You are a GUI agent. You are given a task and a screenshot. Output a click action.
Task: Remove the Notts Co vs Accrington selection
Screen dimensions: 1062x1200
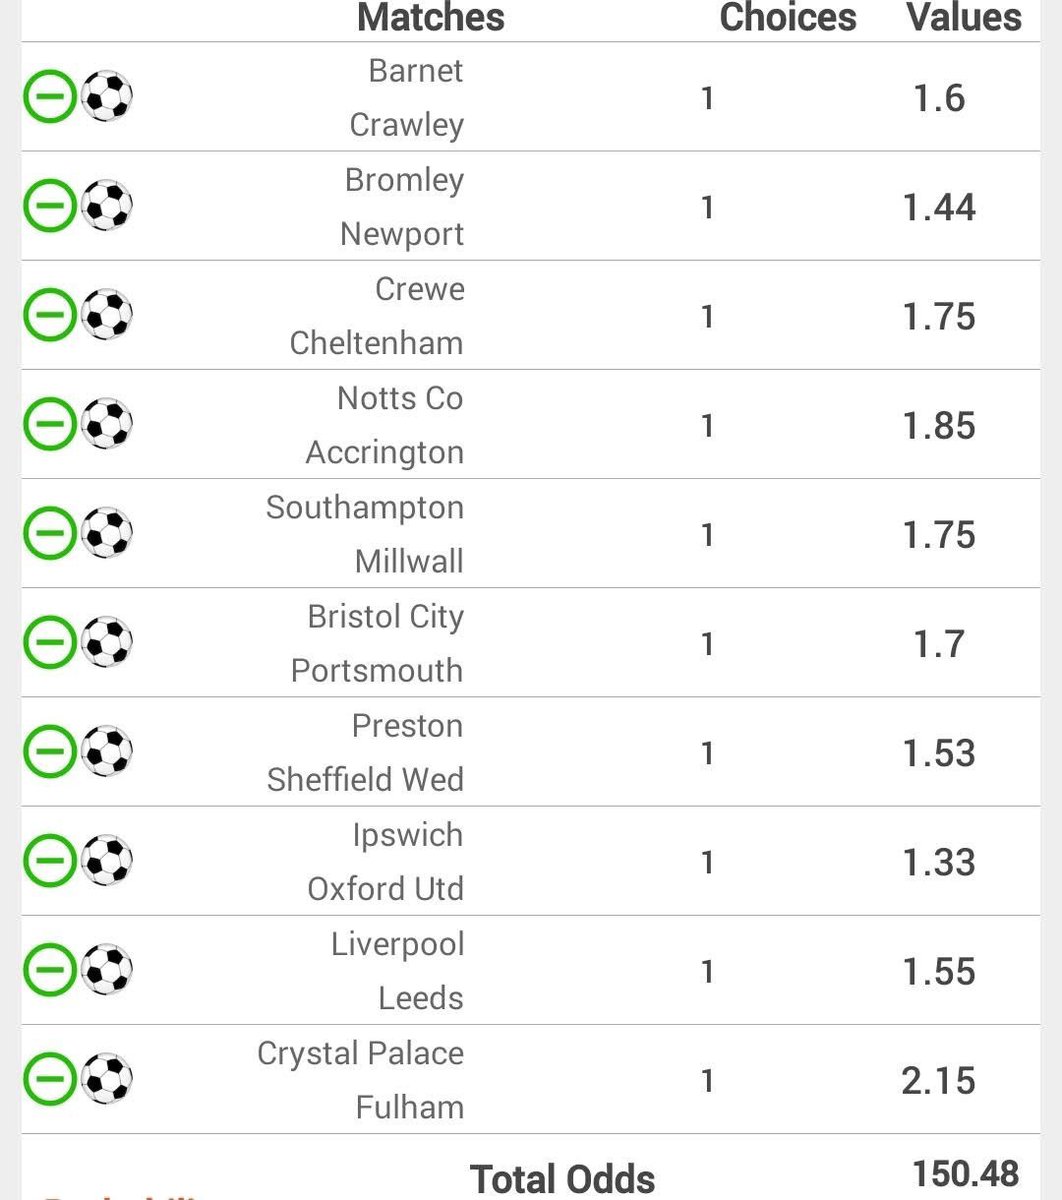pos(49,424)
